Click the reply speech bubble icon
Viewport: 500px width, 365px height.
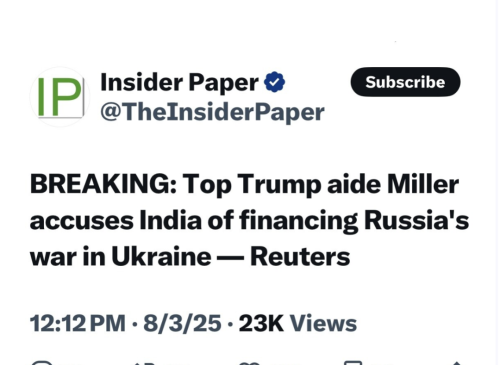42,363
